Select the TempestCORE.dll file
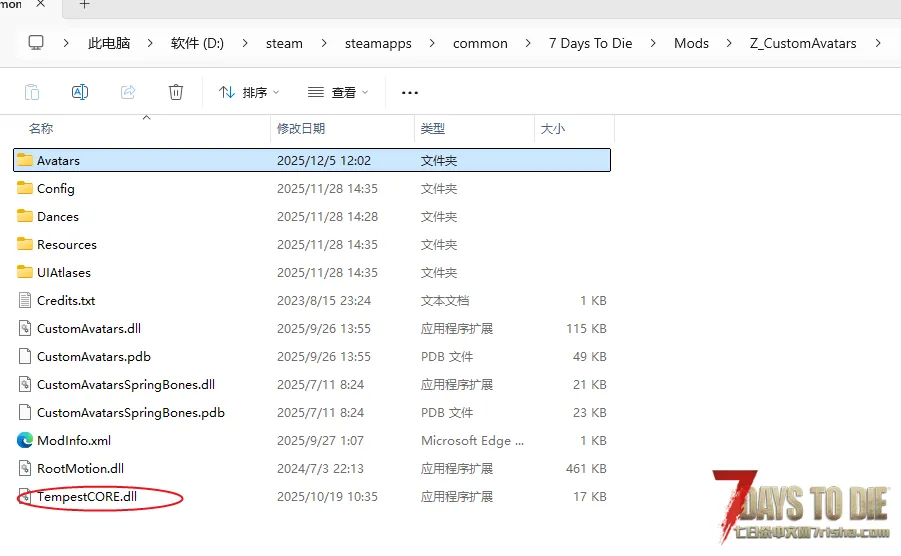Image resolution: width=901 pixels, height=556 pixels. pyautogui.click(x=86, y=496)
